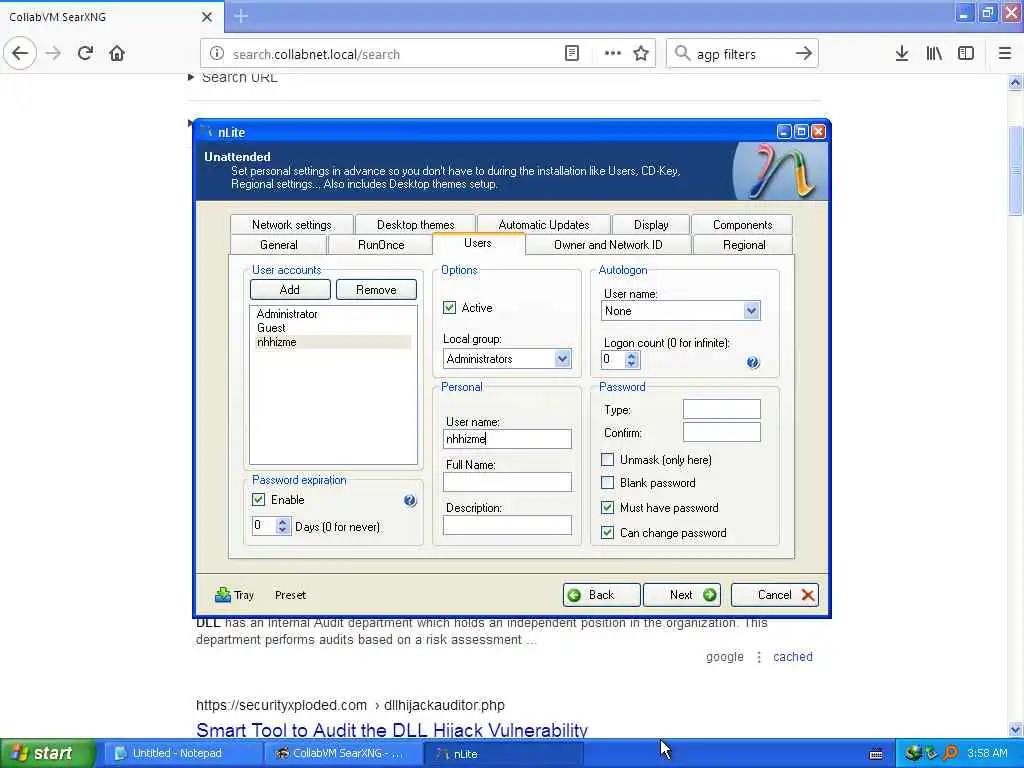This screenshot has width=1024, height=768.
Task: Open the second system tray icon
Action: pyautogui.click(x=931, y=753)
